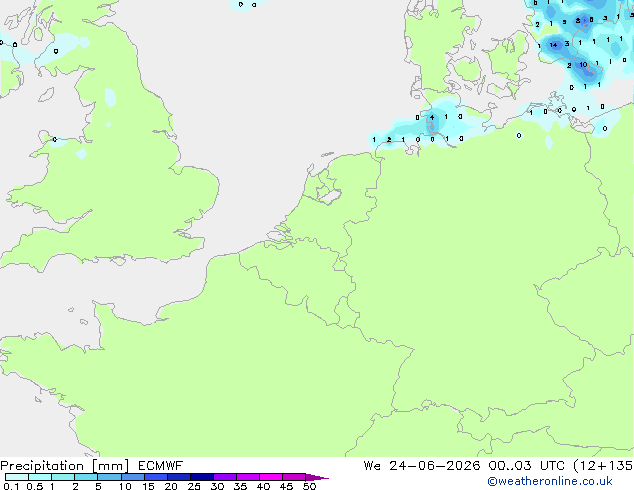The image size is (634, 490).
Task: Click the 30–35 mm purple legend swatch
Action: (225, 477)
